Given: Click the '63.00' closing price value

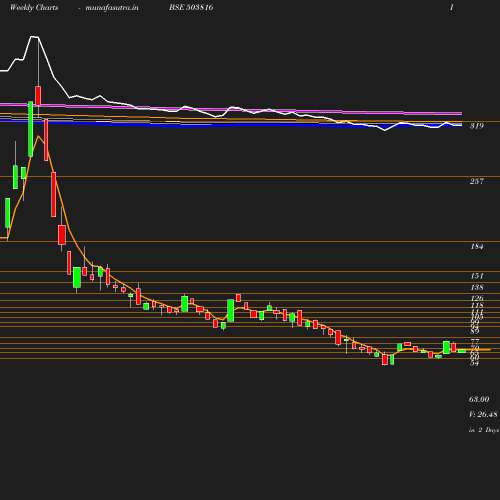Looking at the screenshot, I should (x=479, y=399).
